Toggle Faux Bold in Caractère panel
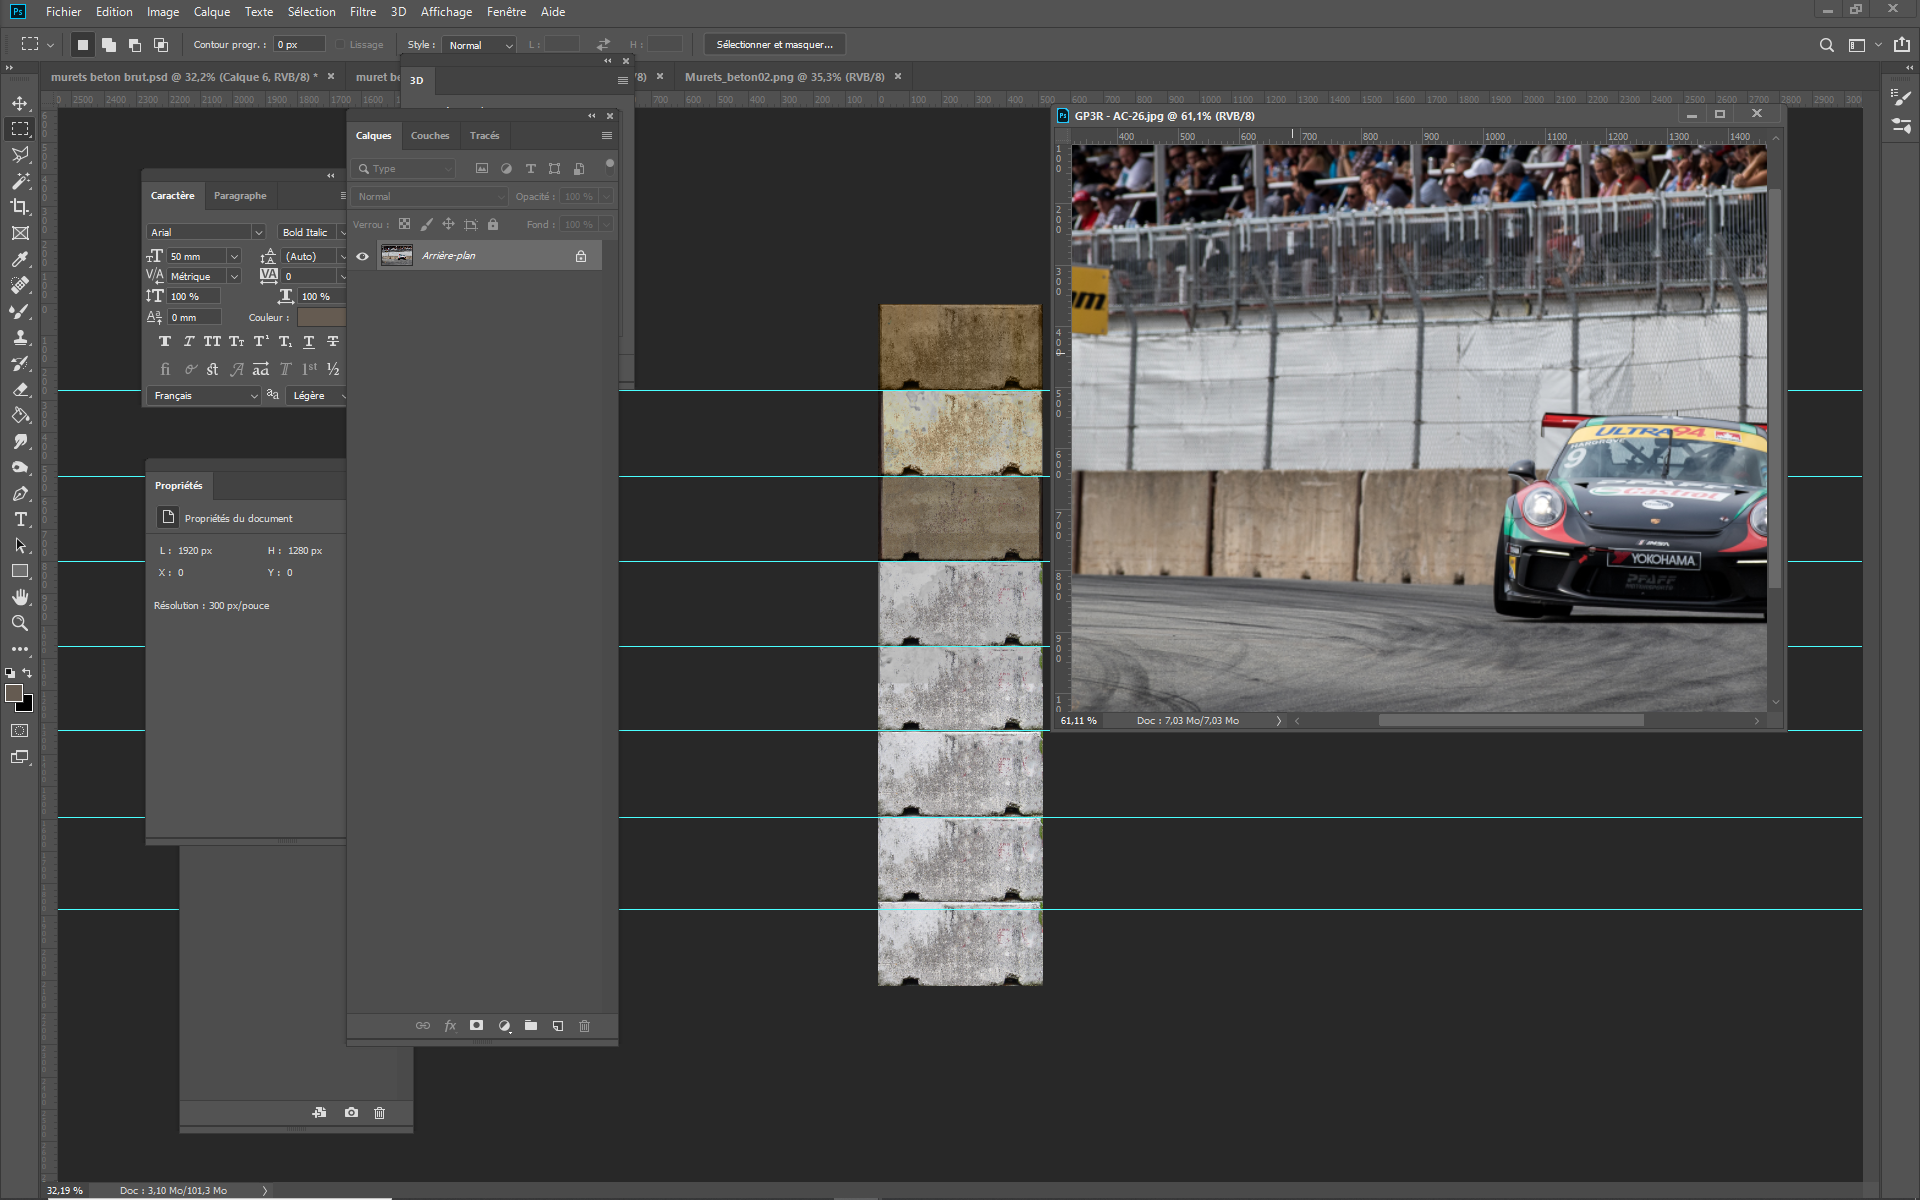The height and width of the screenshot is (1200, 1920). (x=165, y=342)
